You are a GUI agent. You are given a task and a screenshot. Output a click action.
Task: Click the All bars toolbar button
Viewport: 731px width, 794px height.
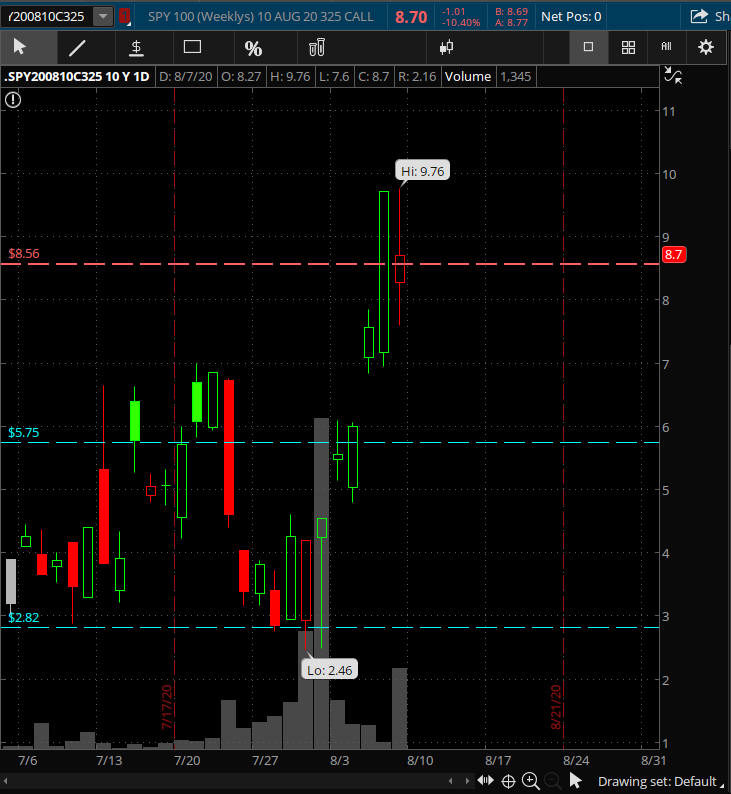666,47
